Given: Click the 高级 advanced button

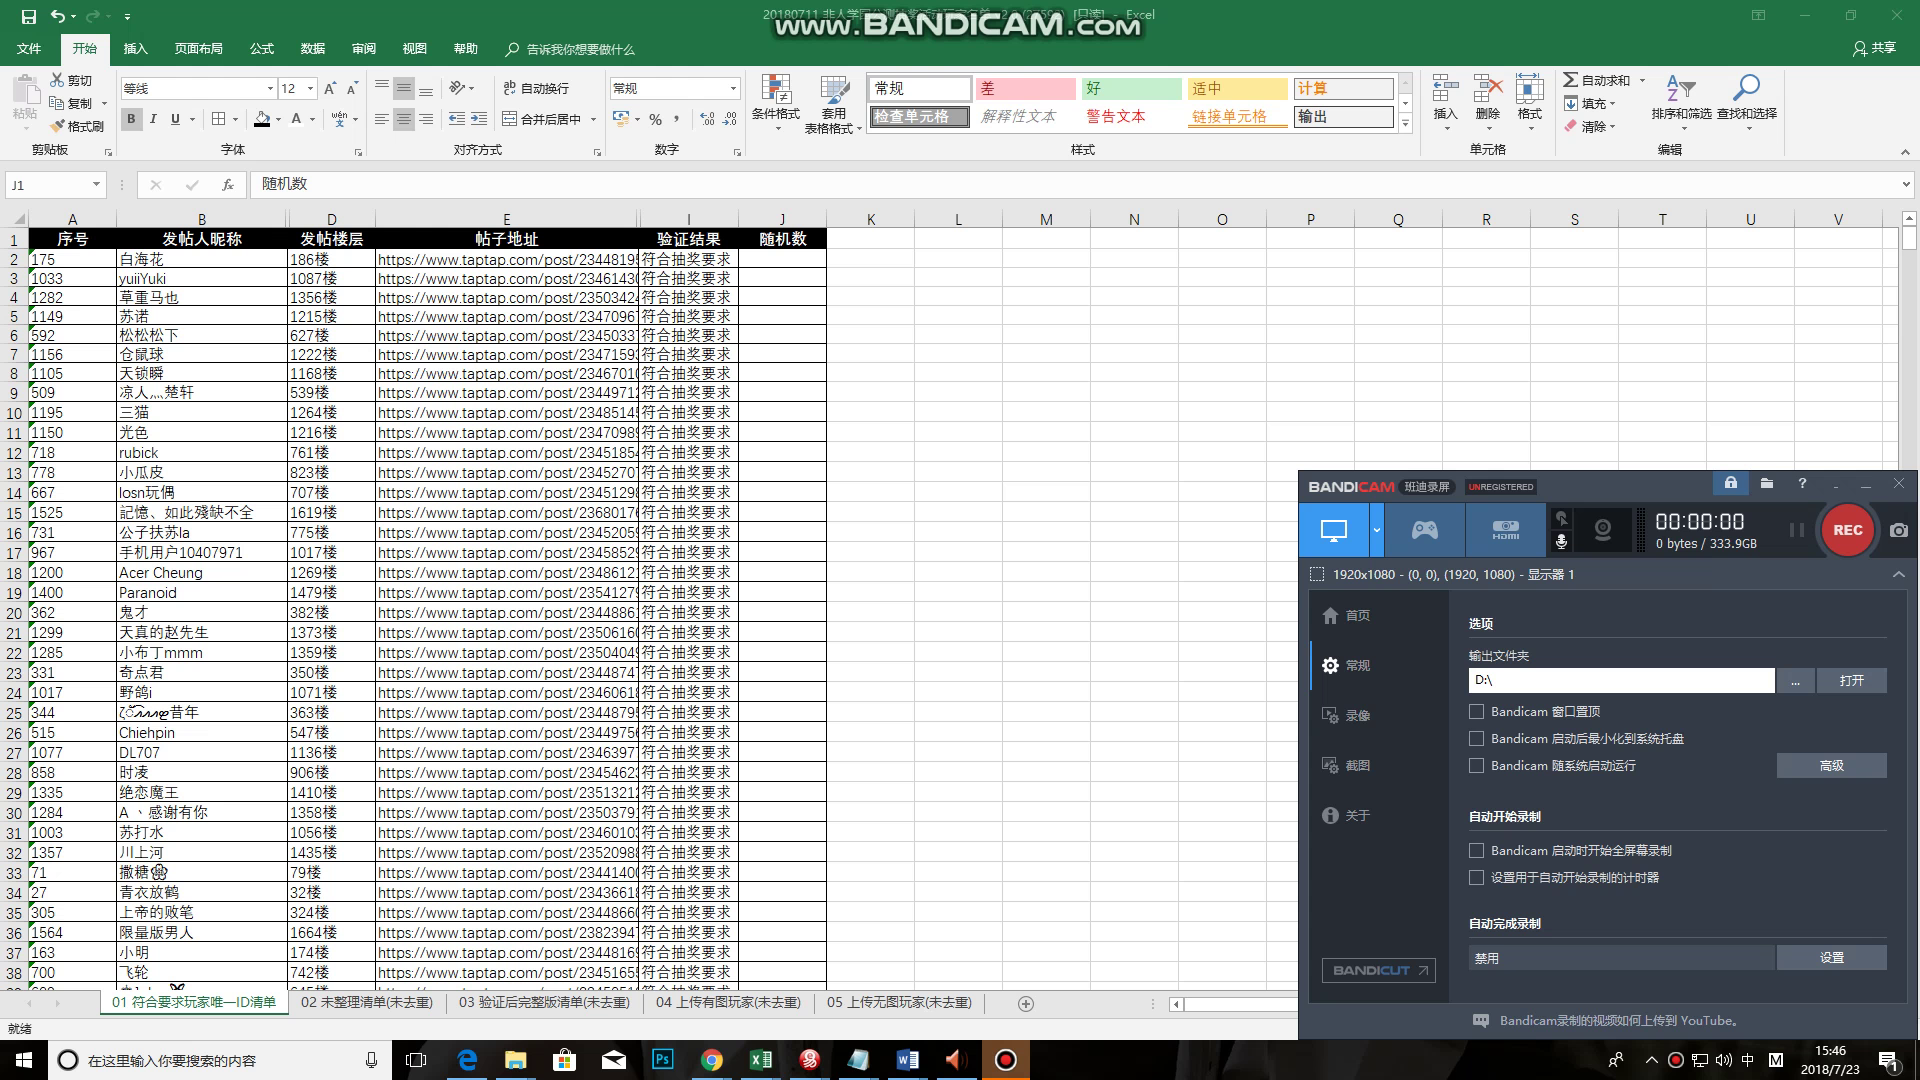Looking at the screenshot, I should (1831, 766).
